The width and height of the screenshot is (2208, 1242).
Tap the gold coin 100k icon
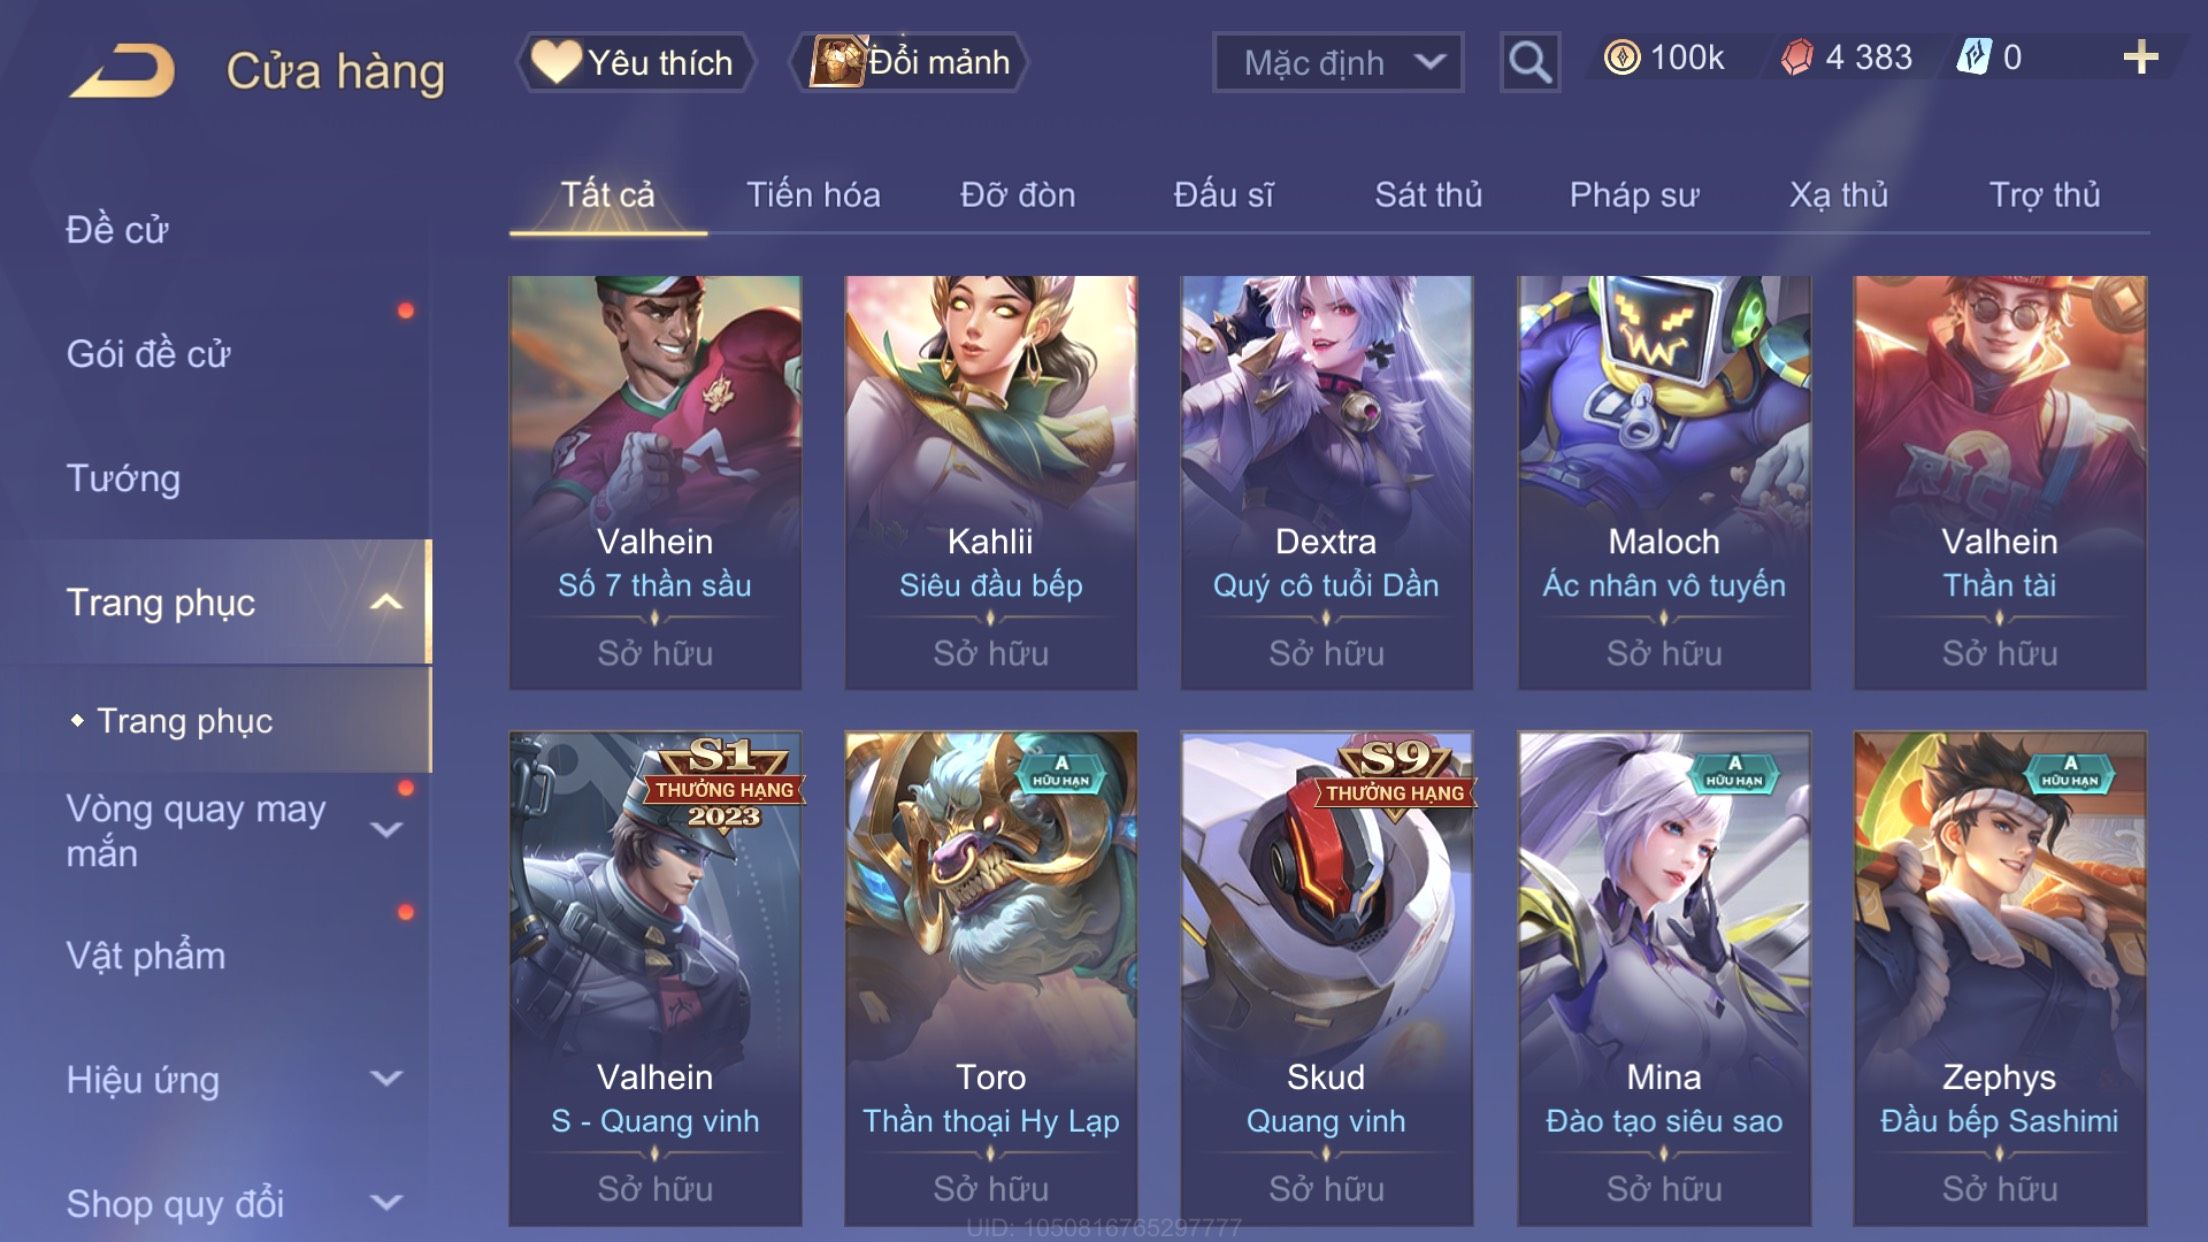pyautogui.click(x=1621, y=57)
